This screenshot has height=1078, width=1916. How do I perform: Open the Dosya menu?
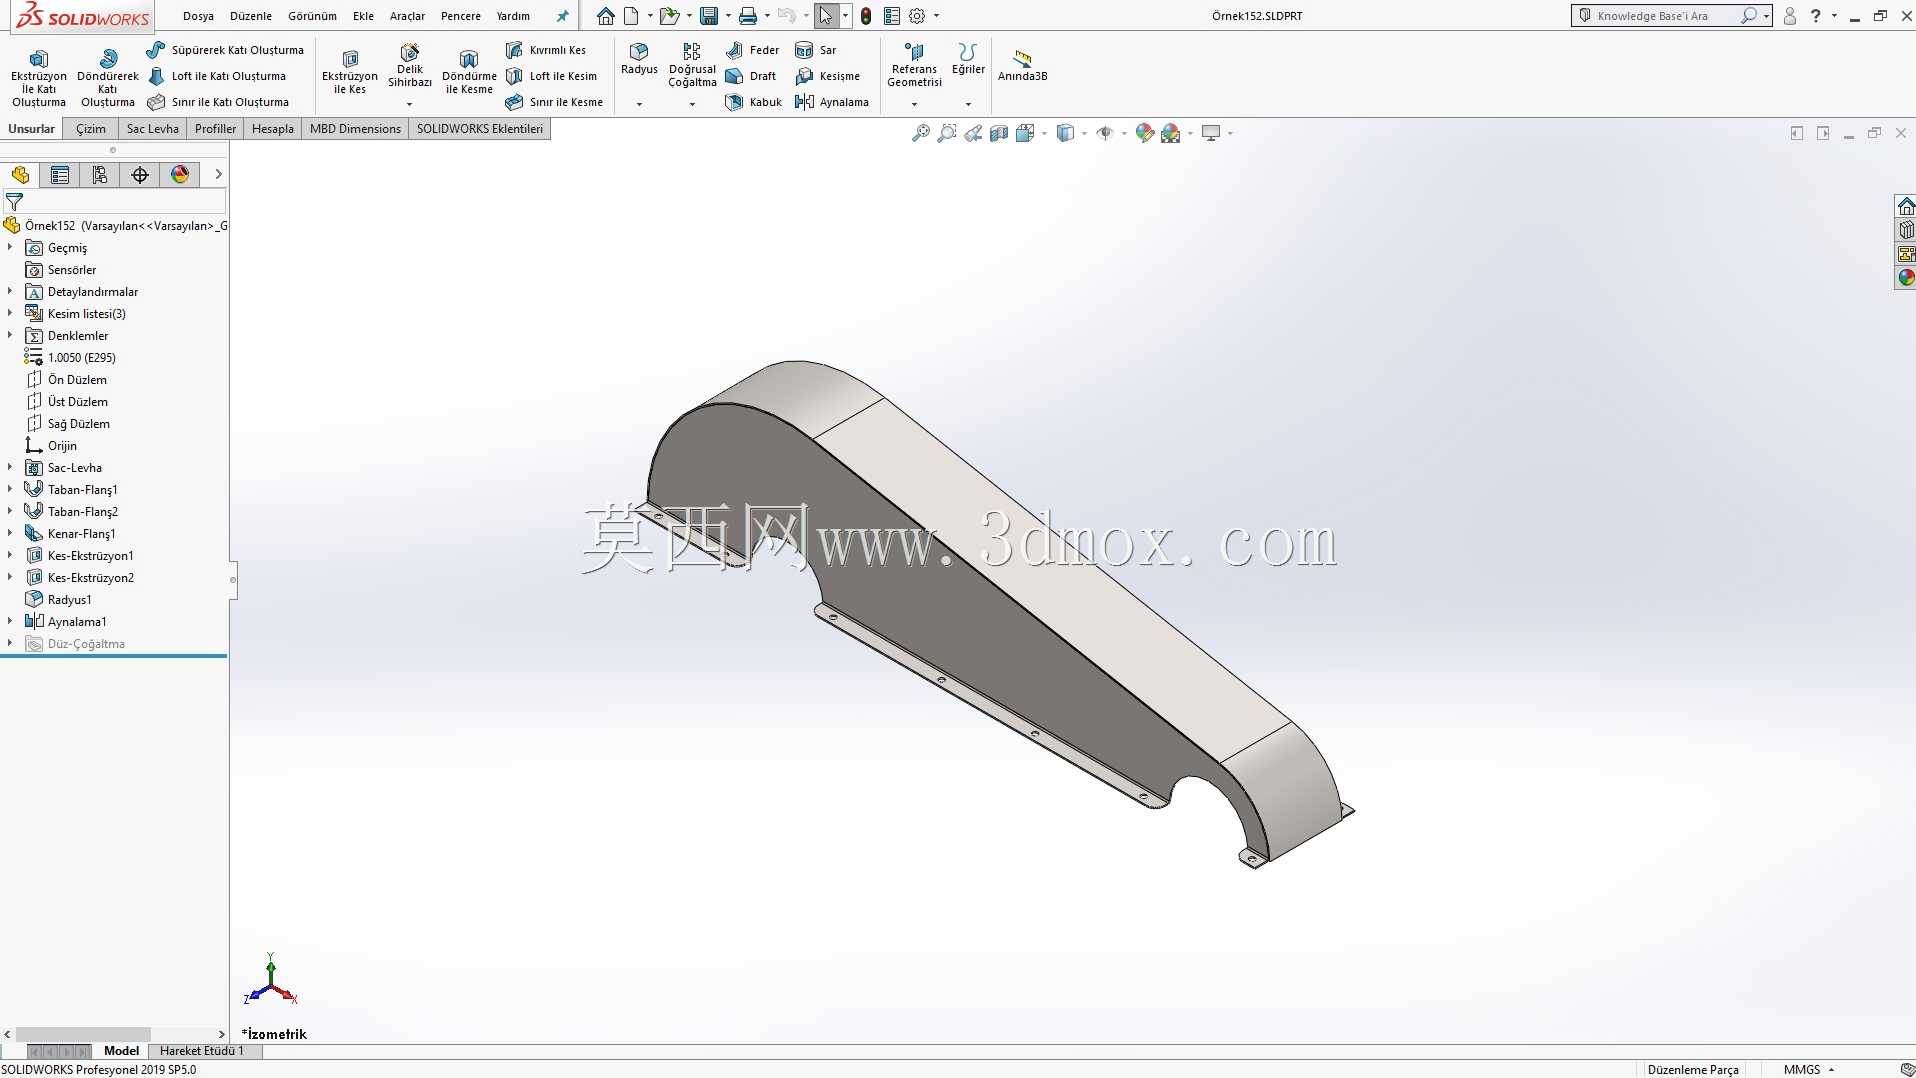198,16
